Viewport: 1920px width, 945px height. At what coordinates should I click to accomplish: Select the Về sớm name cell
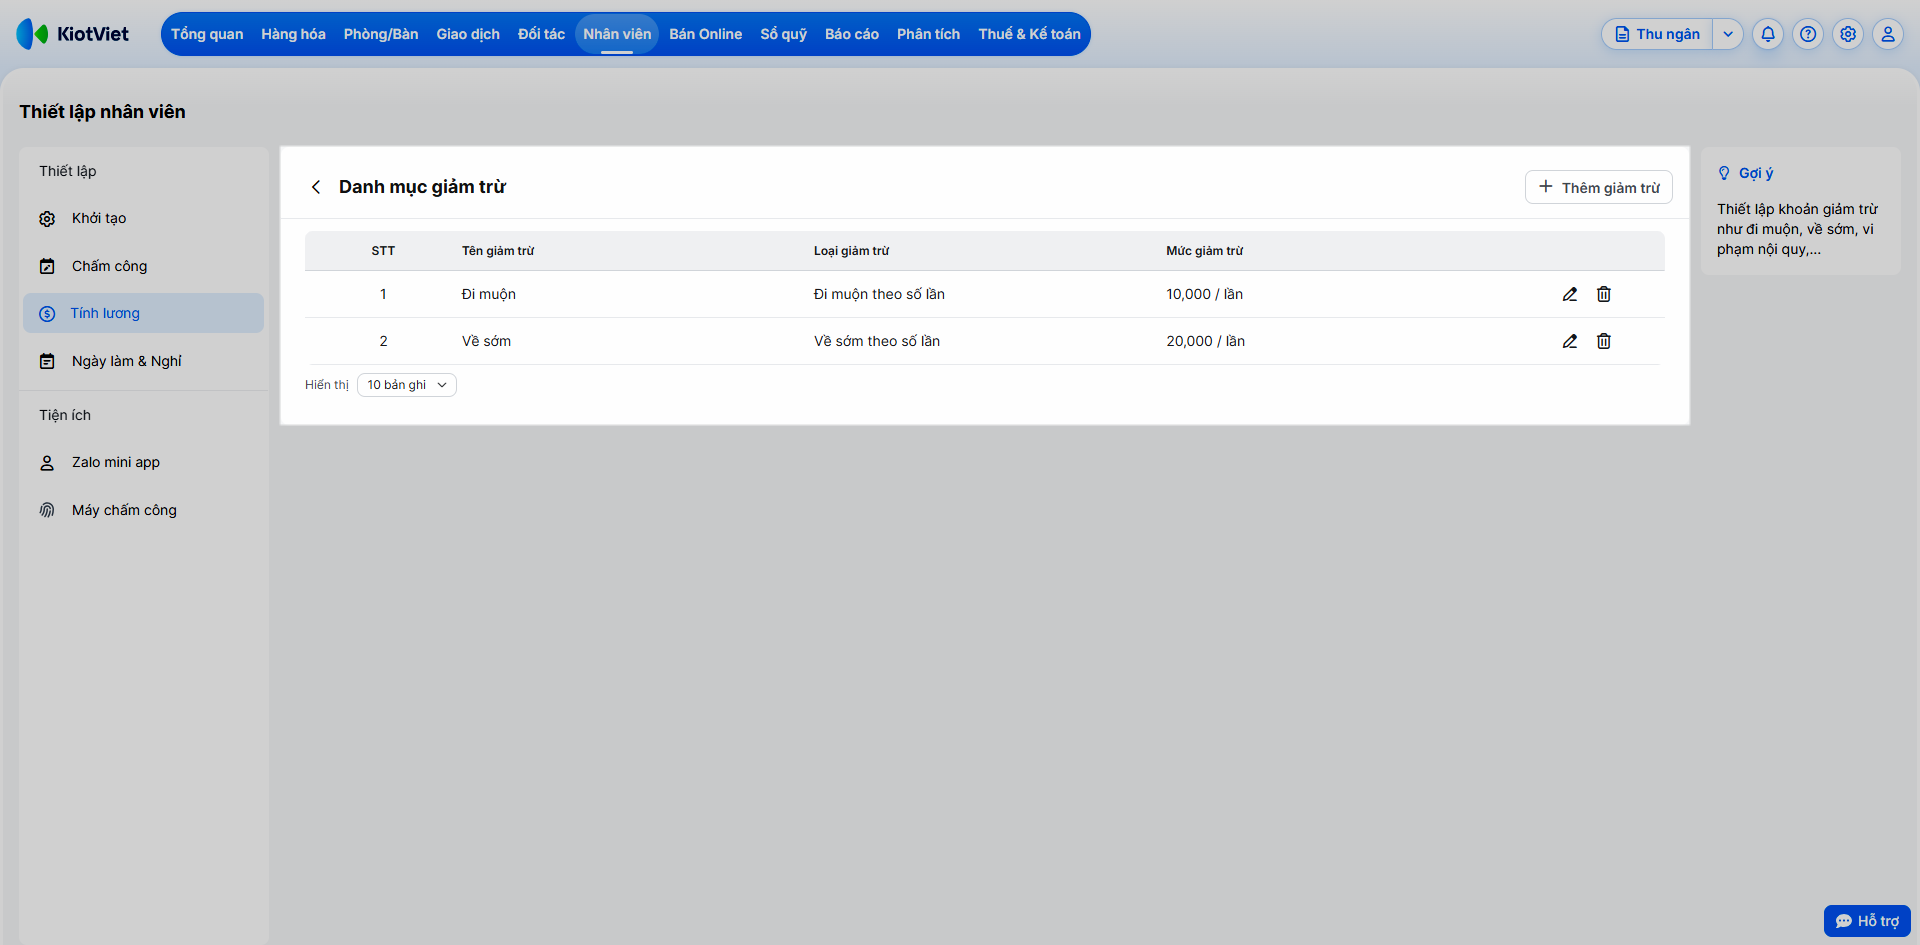[x=486, y=341]
